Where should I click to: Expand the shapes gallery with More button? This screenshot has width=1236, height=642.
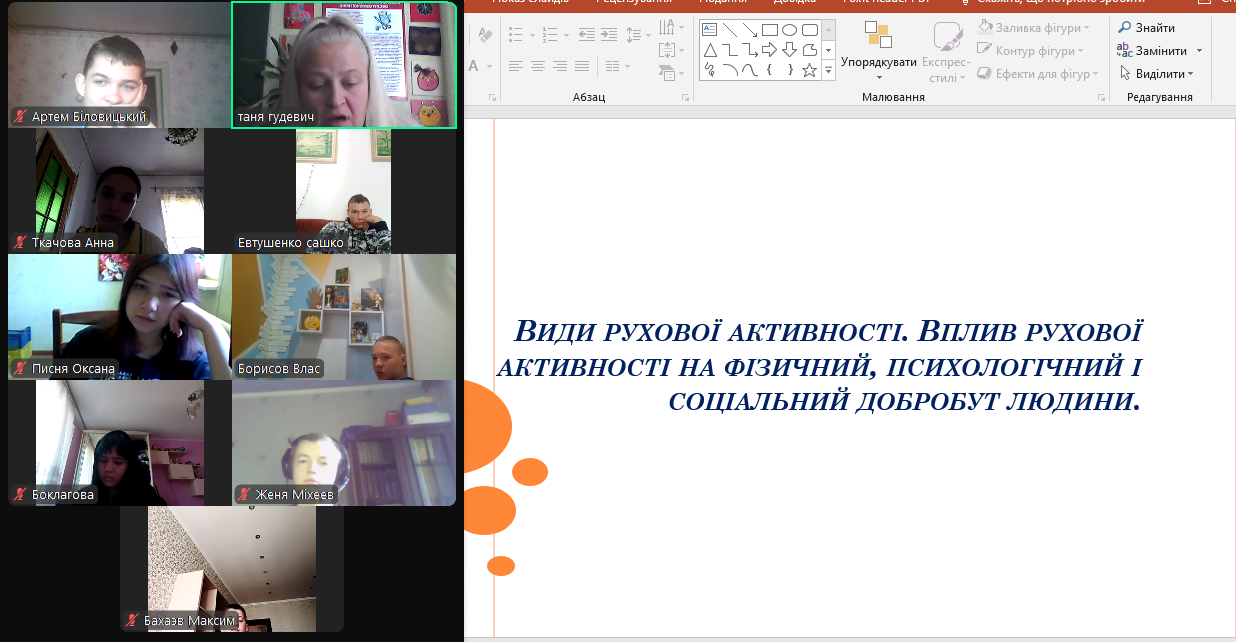828,70
